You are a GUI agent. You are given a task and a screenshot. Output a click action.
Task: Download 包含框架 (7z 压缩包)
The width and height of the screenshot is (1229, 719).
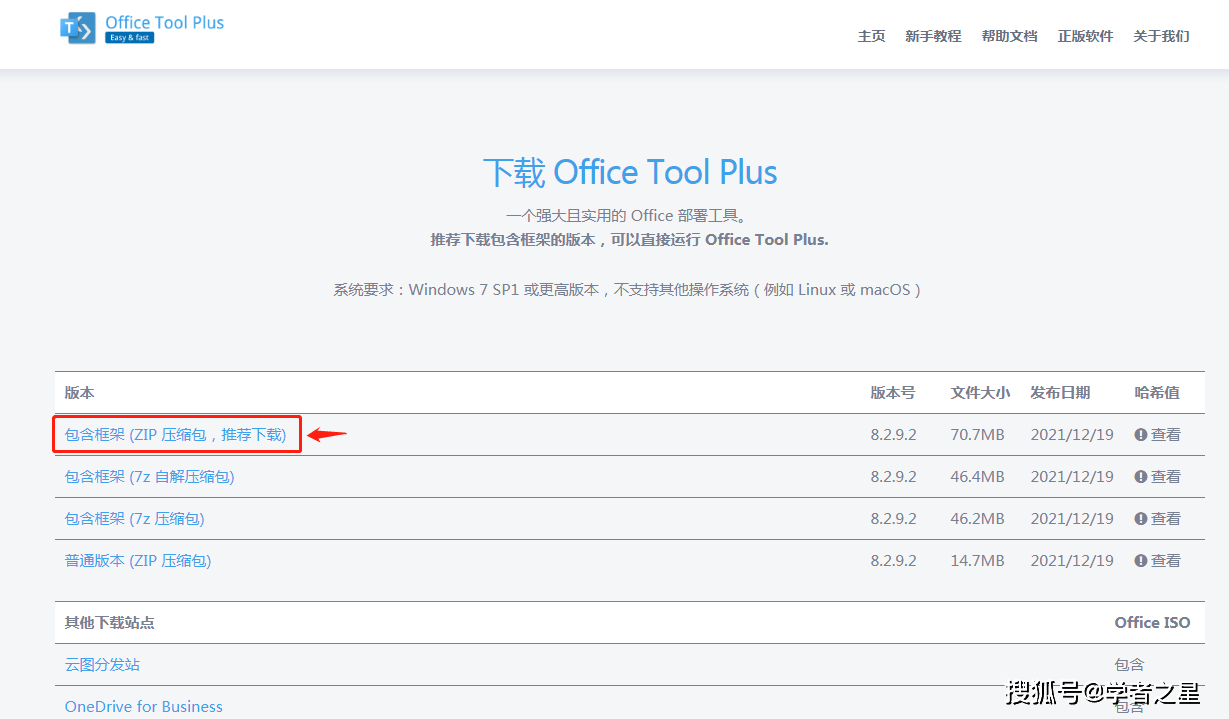135,519
